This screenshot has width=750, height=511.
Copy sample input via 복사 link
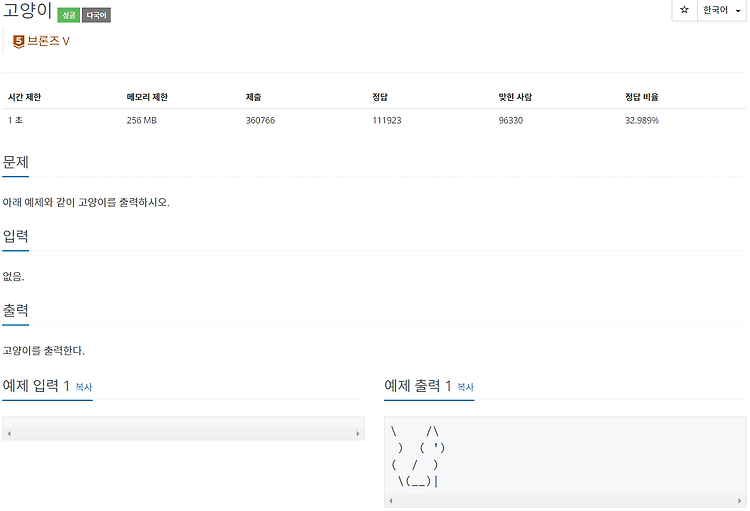84,387
